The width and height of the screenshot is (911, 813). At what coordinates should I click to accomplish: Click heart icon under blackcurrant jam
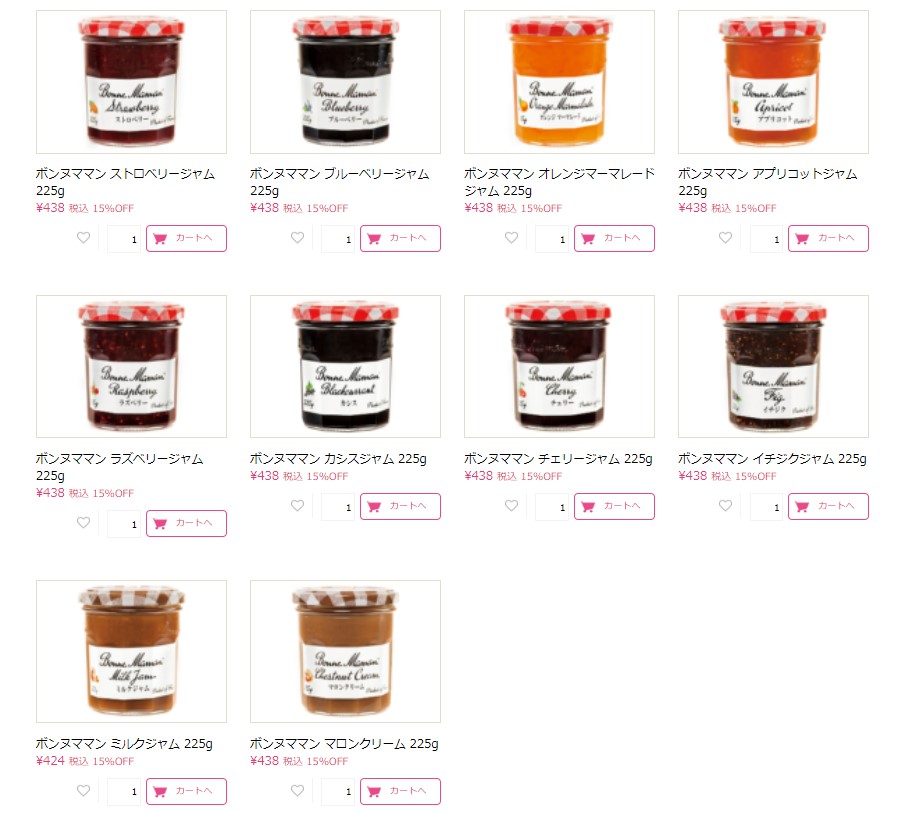pyautogui.click(x=297, y=506)
